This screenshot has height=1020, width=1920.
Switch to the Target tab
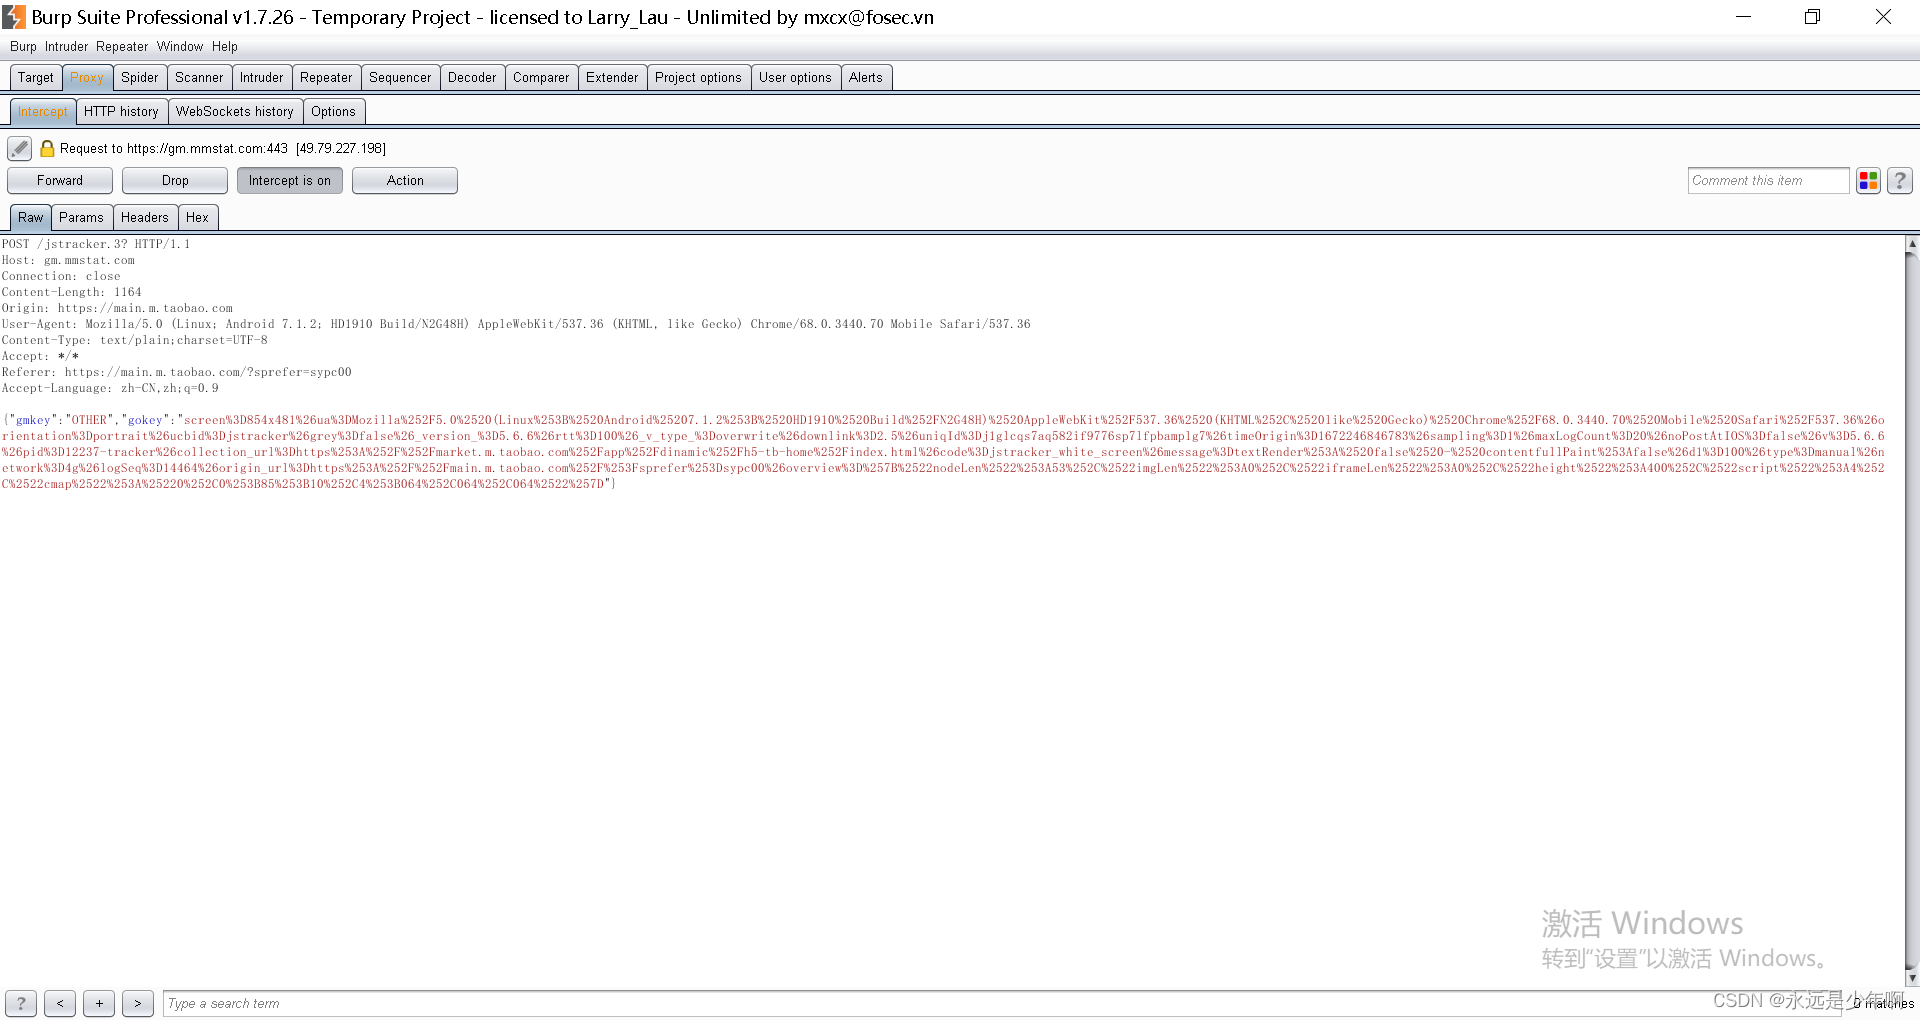pyautogui.click(x=36, y=78)
